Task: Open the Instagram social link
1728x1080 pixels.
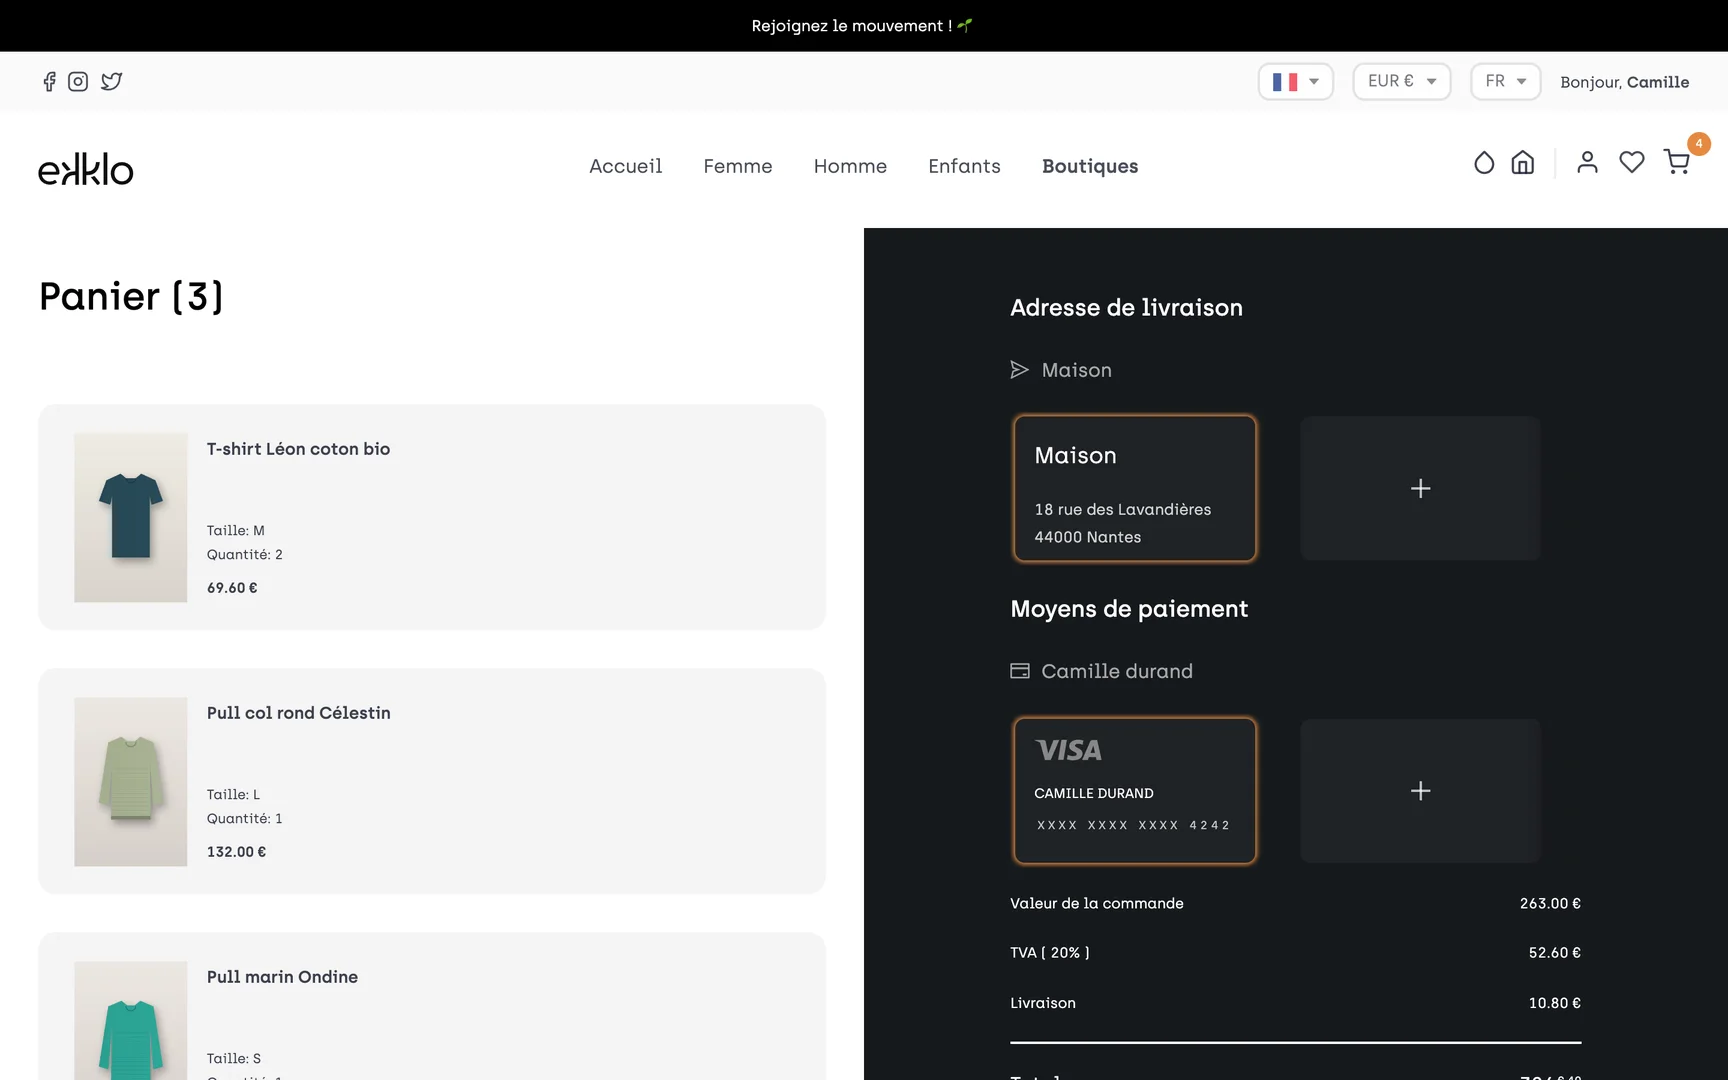Action: click(x=78, y=82)
